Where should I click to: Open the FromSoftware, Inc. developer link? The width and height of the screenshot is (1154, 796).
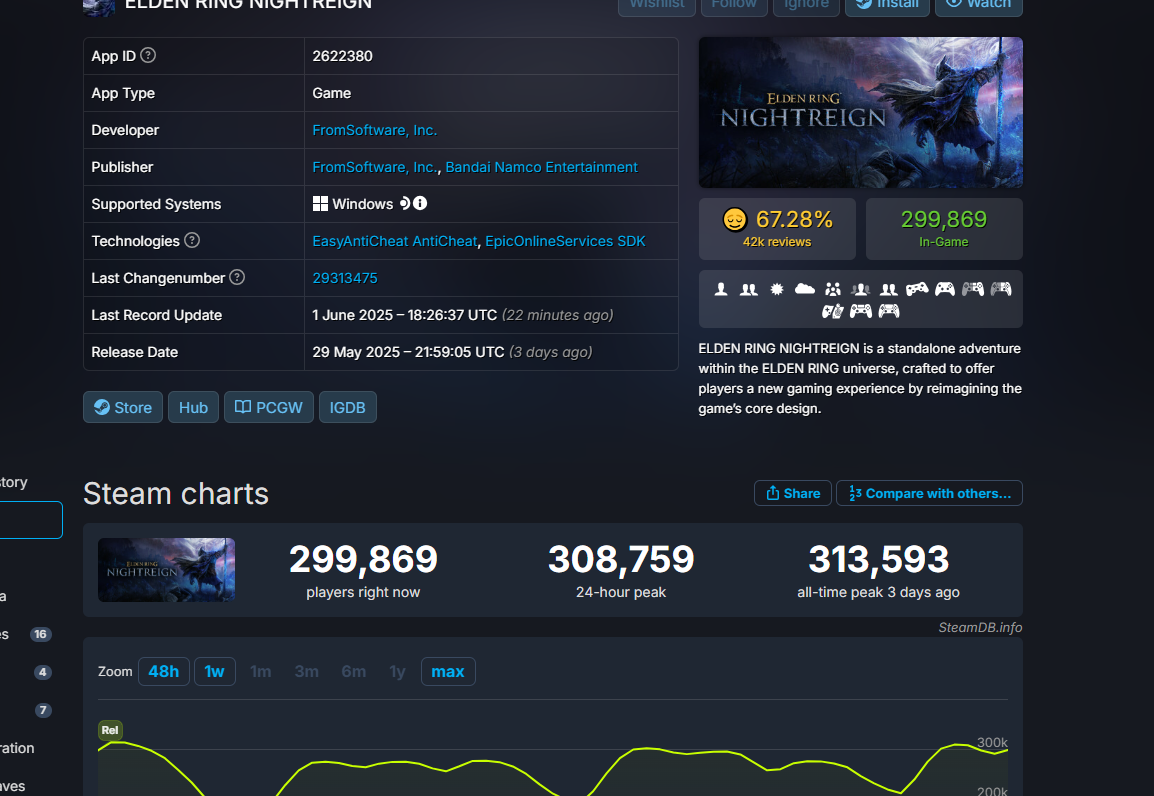(x=375, y=130)
